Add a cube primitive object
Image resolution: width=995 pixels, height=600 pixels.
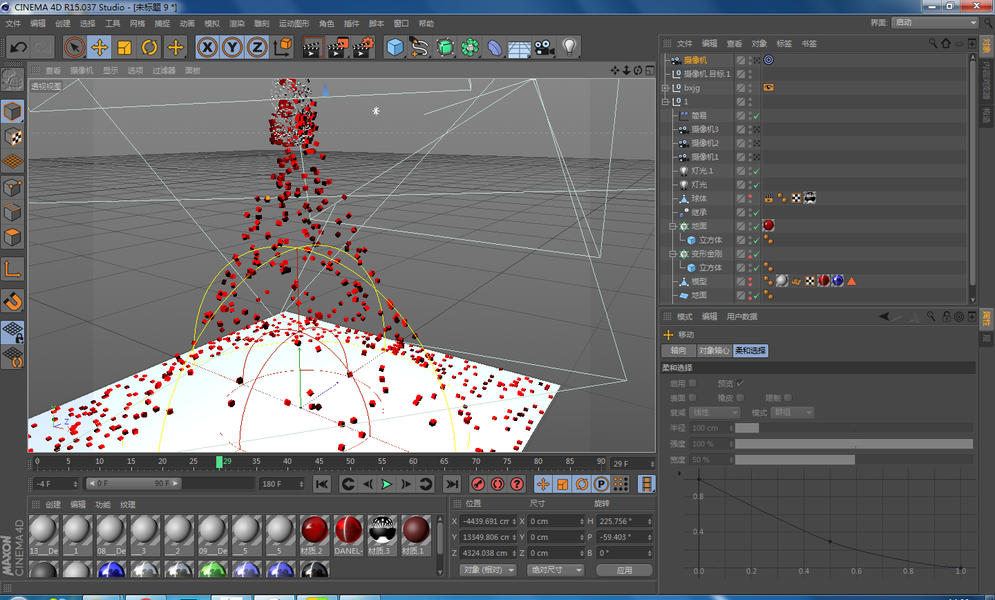click(395, 48)
